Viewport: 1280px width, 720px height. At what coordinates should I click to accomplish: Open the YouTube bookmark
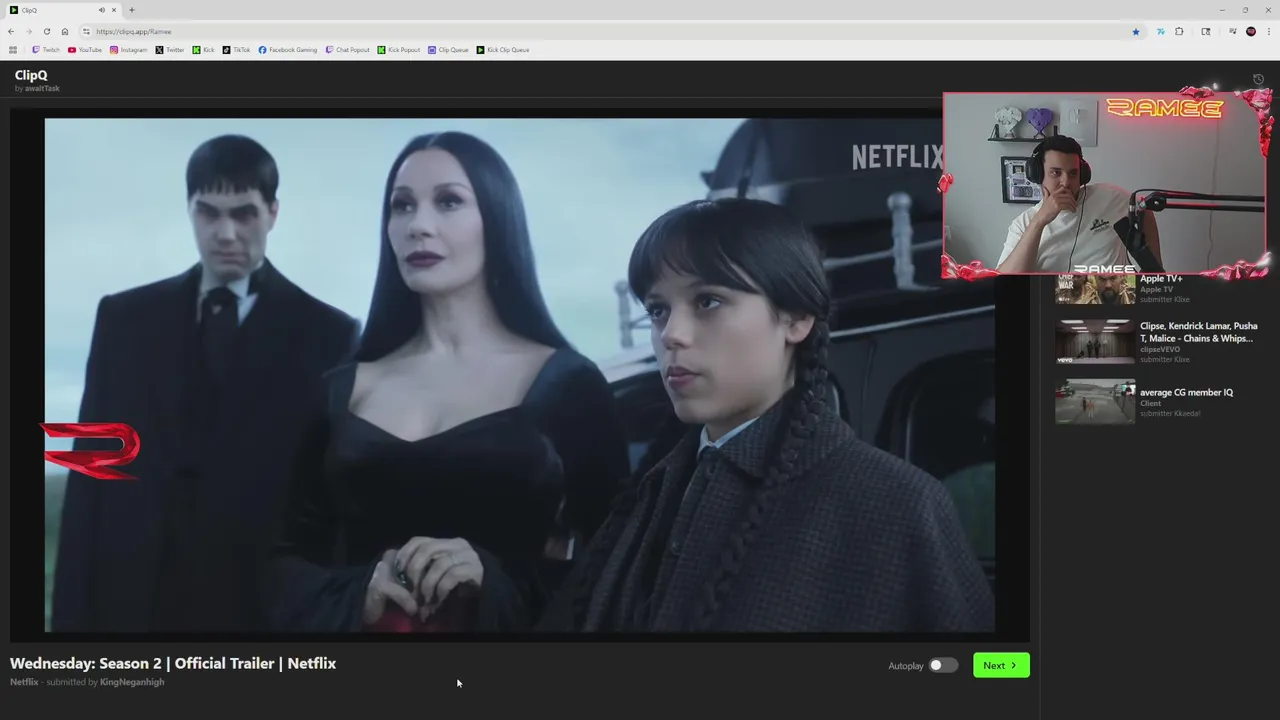(85, 50)
